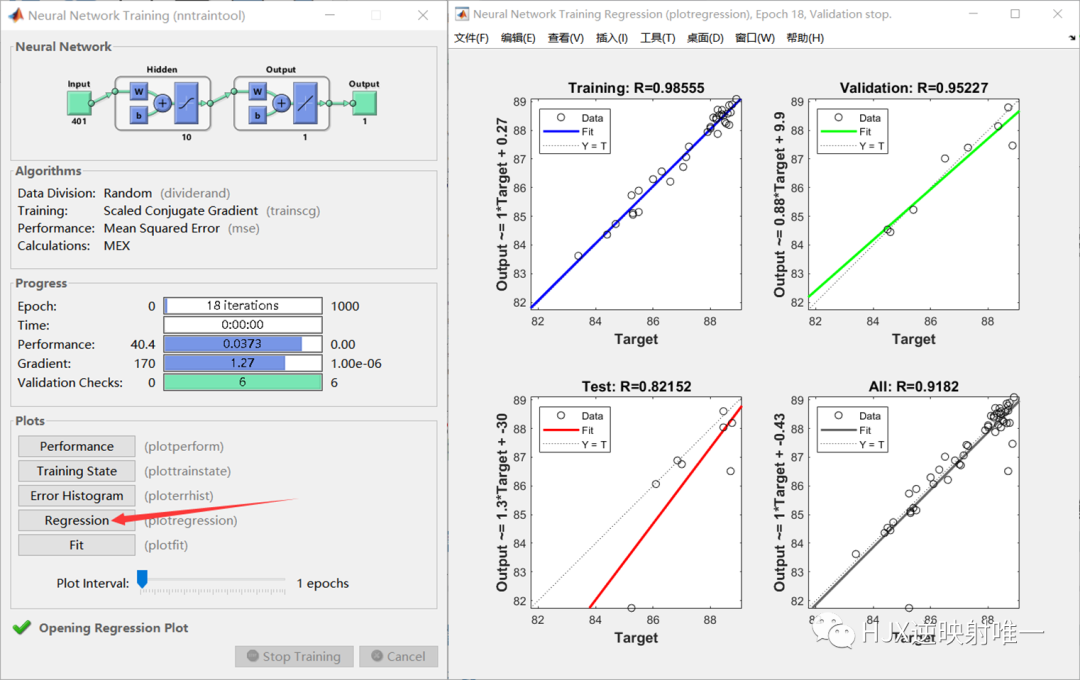Viewport: 1080px width, 680px height.
Task: Open the 窗口(W) menu
Action: click(755, 38)
